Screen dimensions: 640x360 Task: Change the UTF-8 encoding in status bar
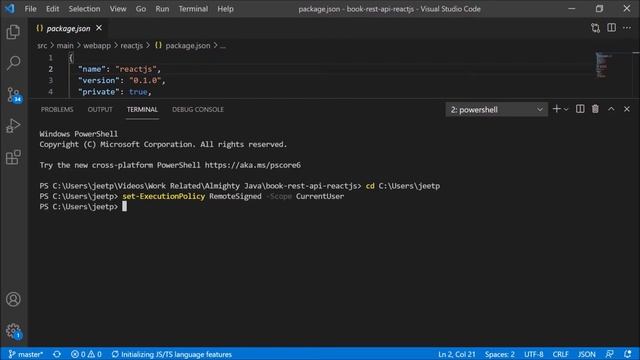(x=533, y=354)
